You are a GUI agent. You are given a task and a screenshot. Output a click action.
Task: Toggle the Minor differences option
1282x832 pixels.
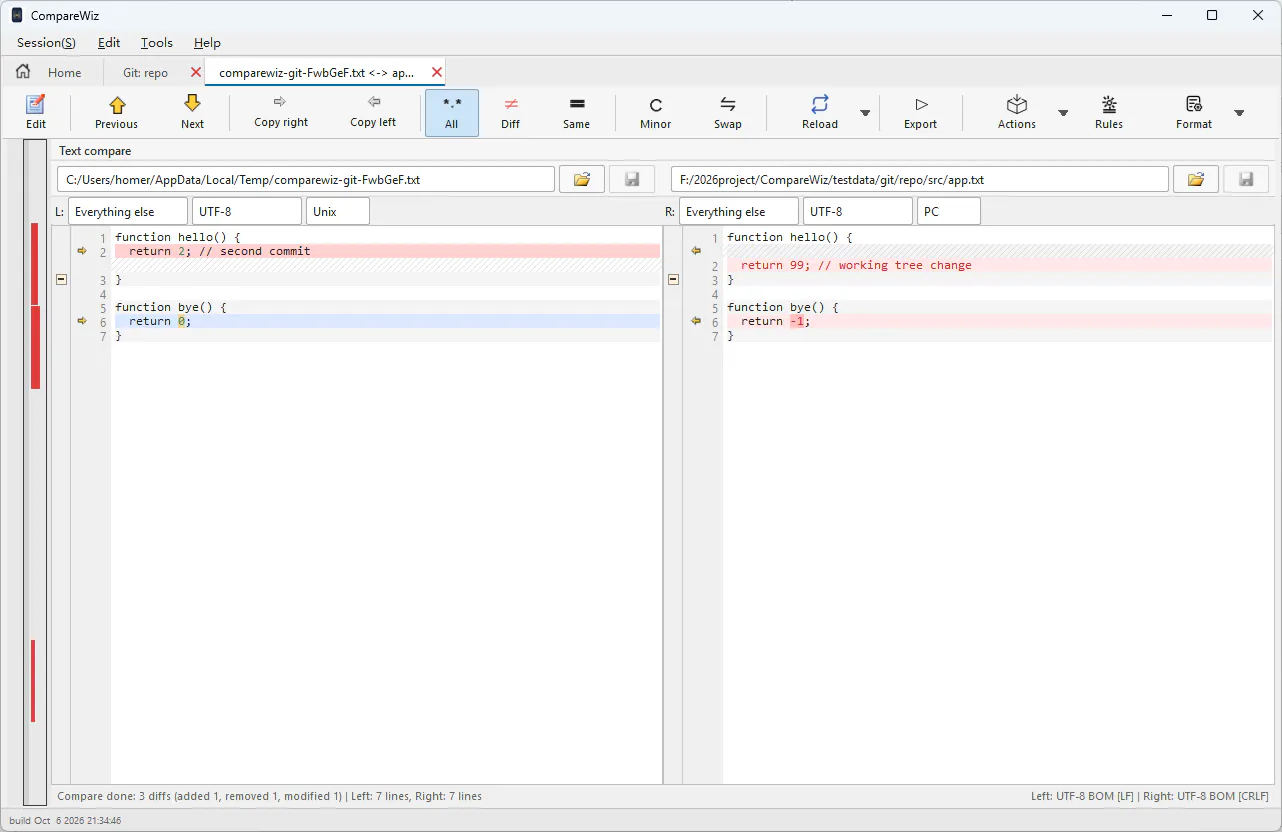click(x=656, y=112)
